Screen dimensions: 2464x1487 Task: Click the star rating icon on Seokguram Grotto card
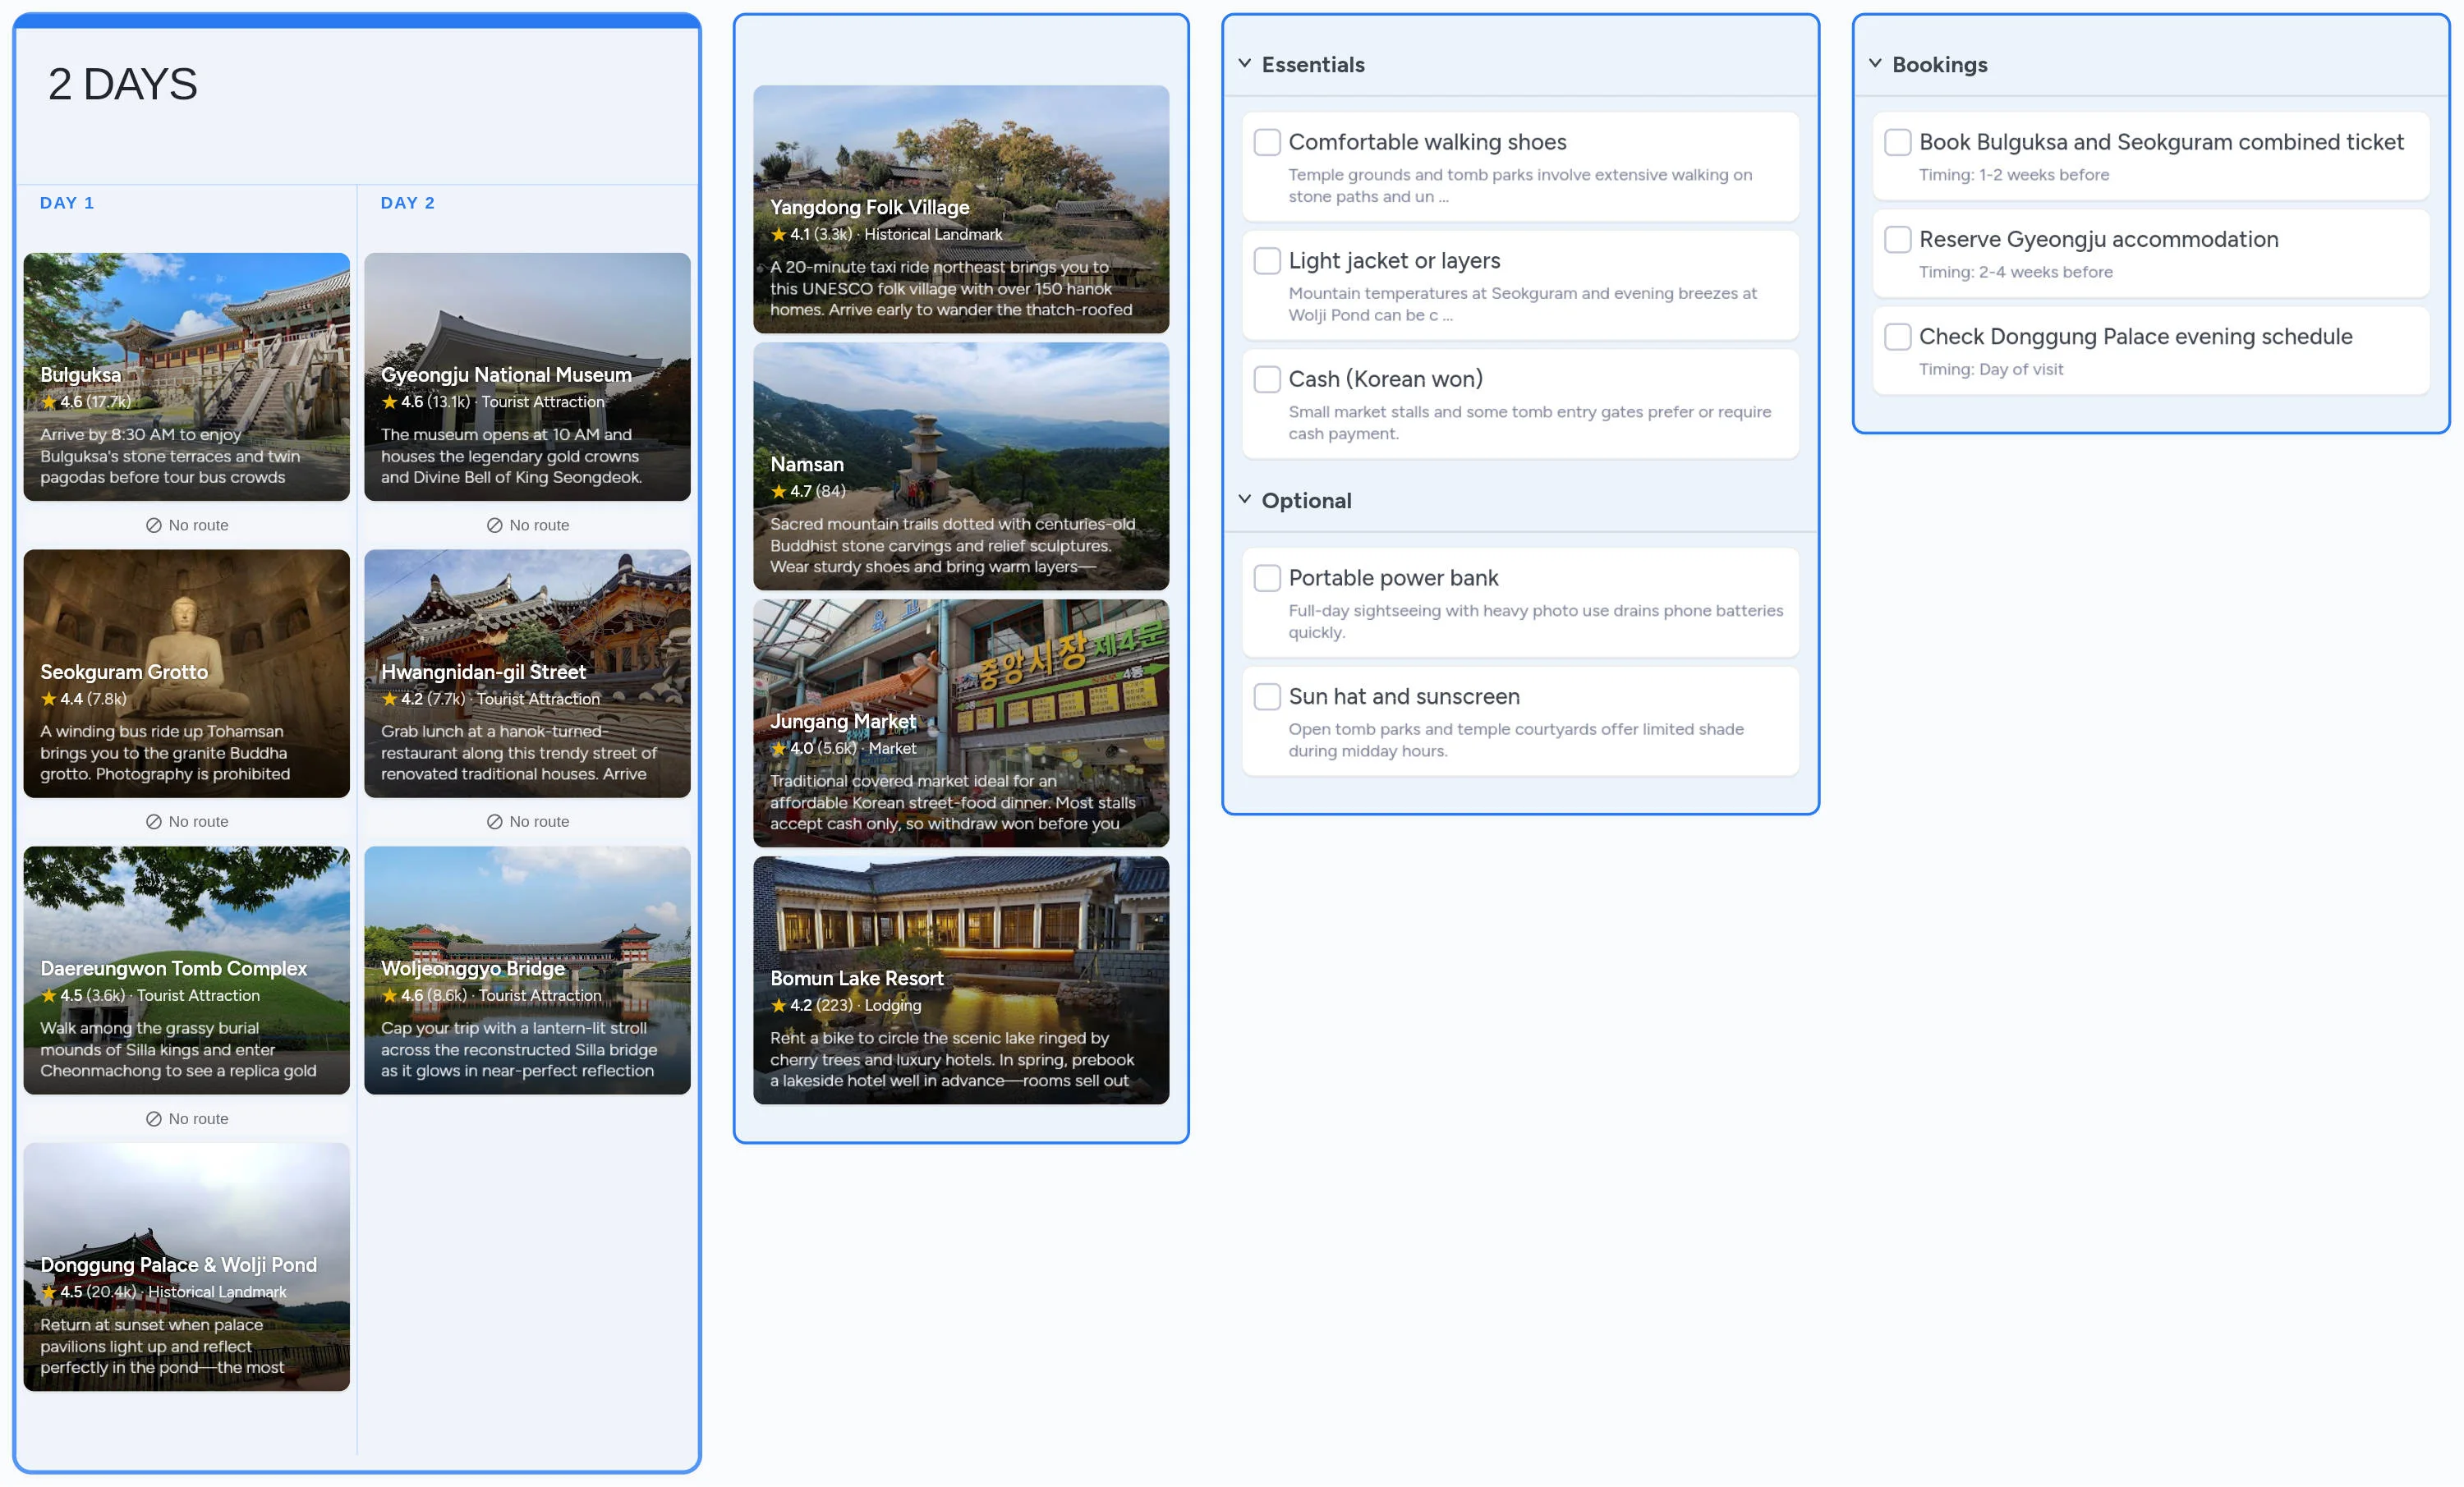(x=49, y=698)
